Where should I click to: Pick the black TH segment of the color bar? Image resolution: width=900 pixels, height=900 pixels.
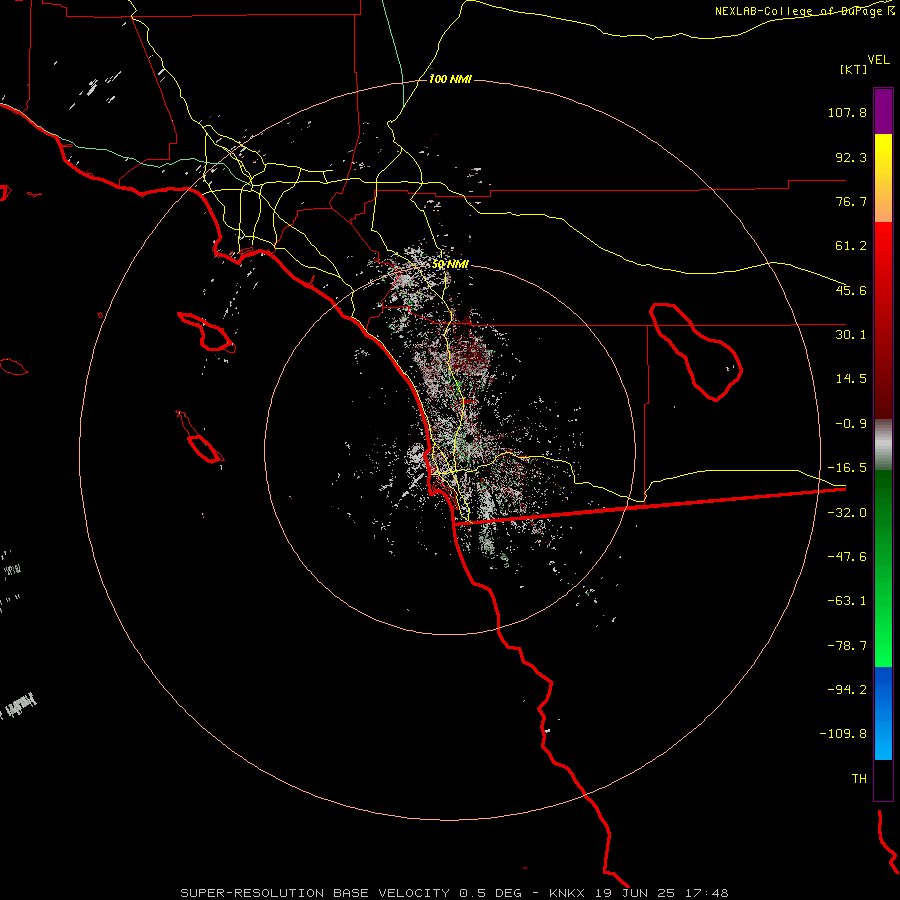883,780
